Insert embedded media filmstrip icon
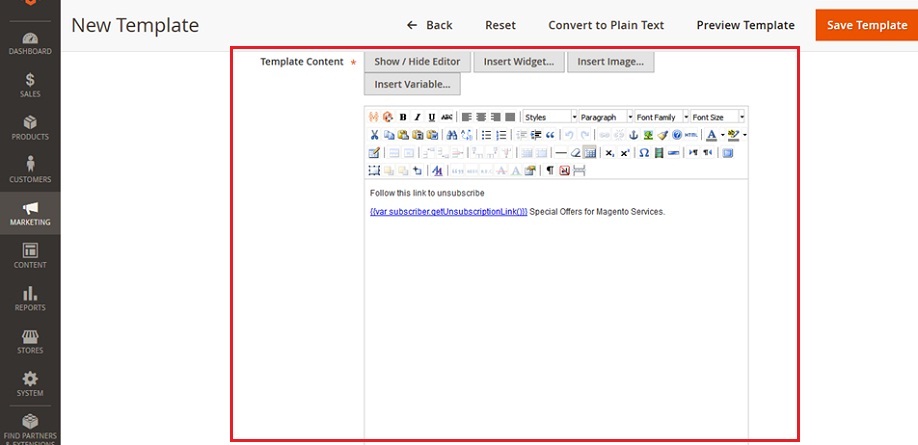 click(659, 152)
